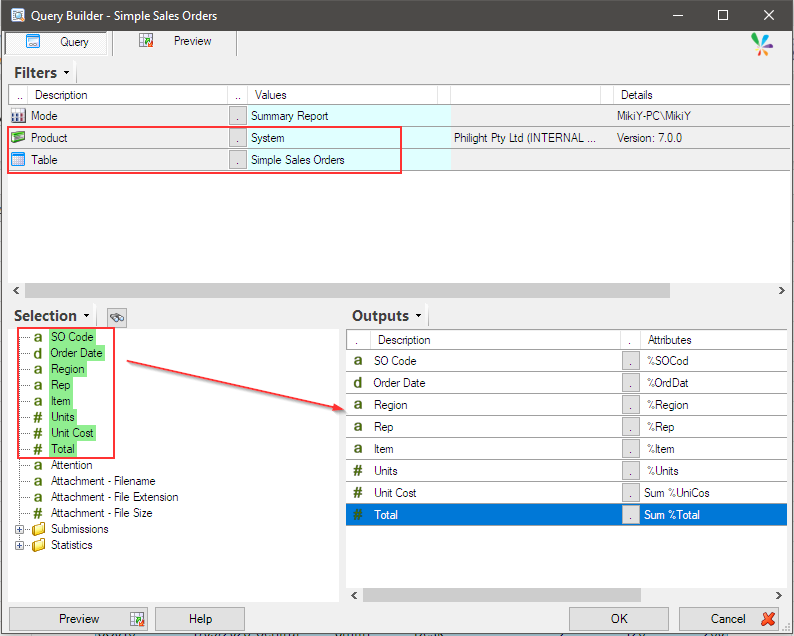This screenshot has width=794, height=636.
Task: Open the Mode value picker button
Action: (237, 116)
